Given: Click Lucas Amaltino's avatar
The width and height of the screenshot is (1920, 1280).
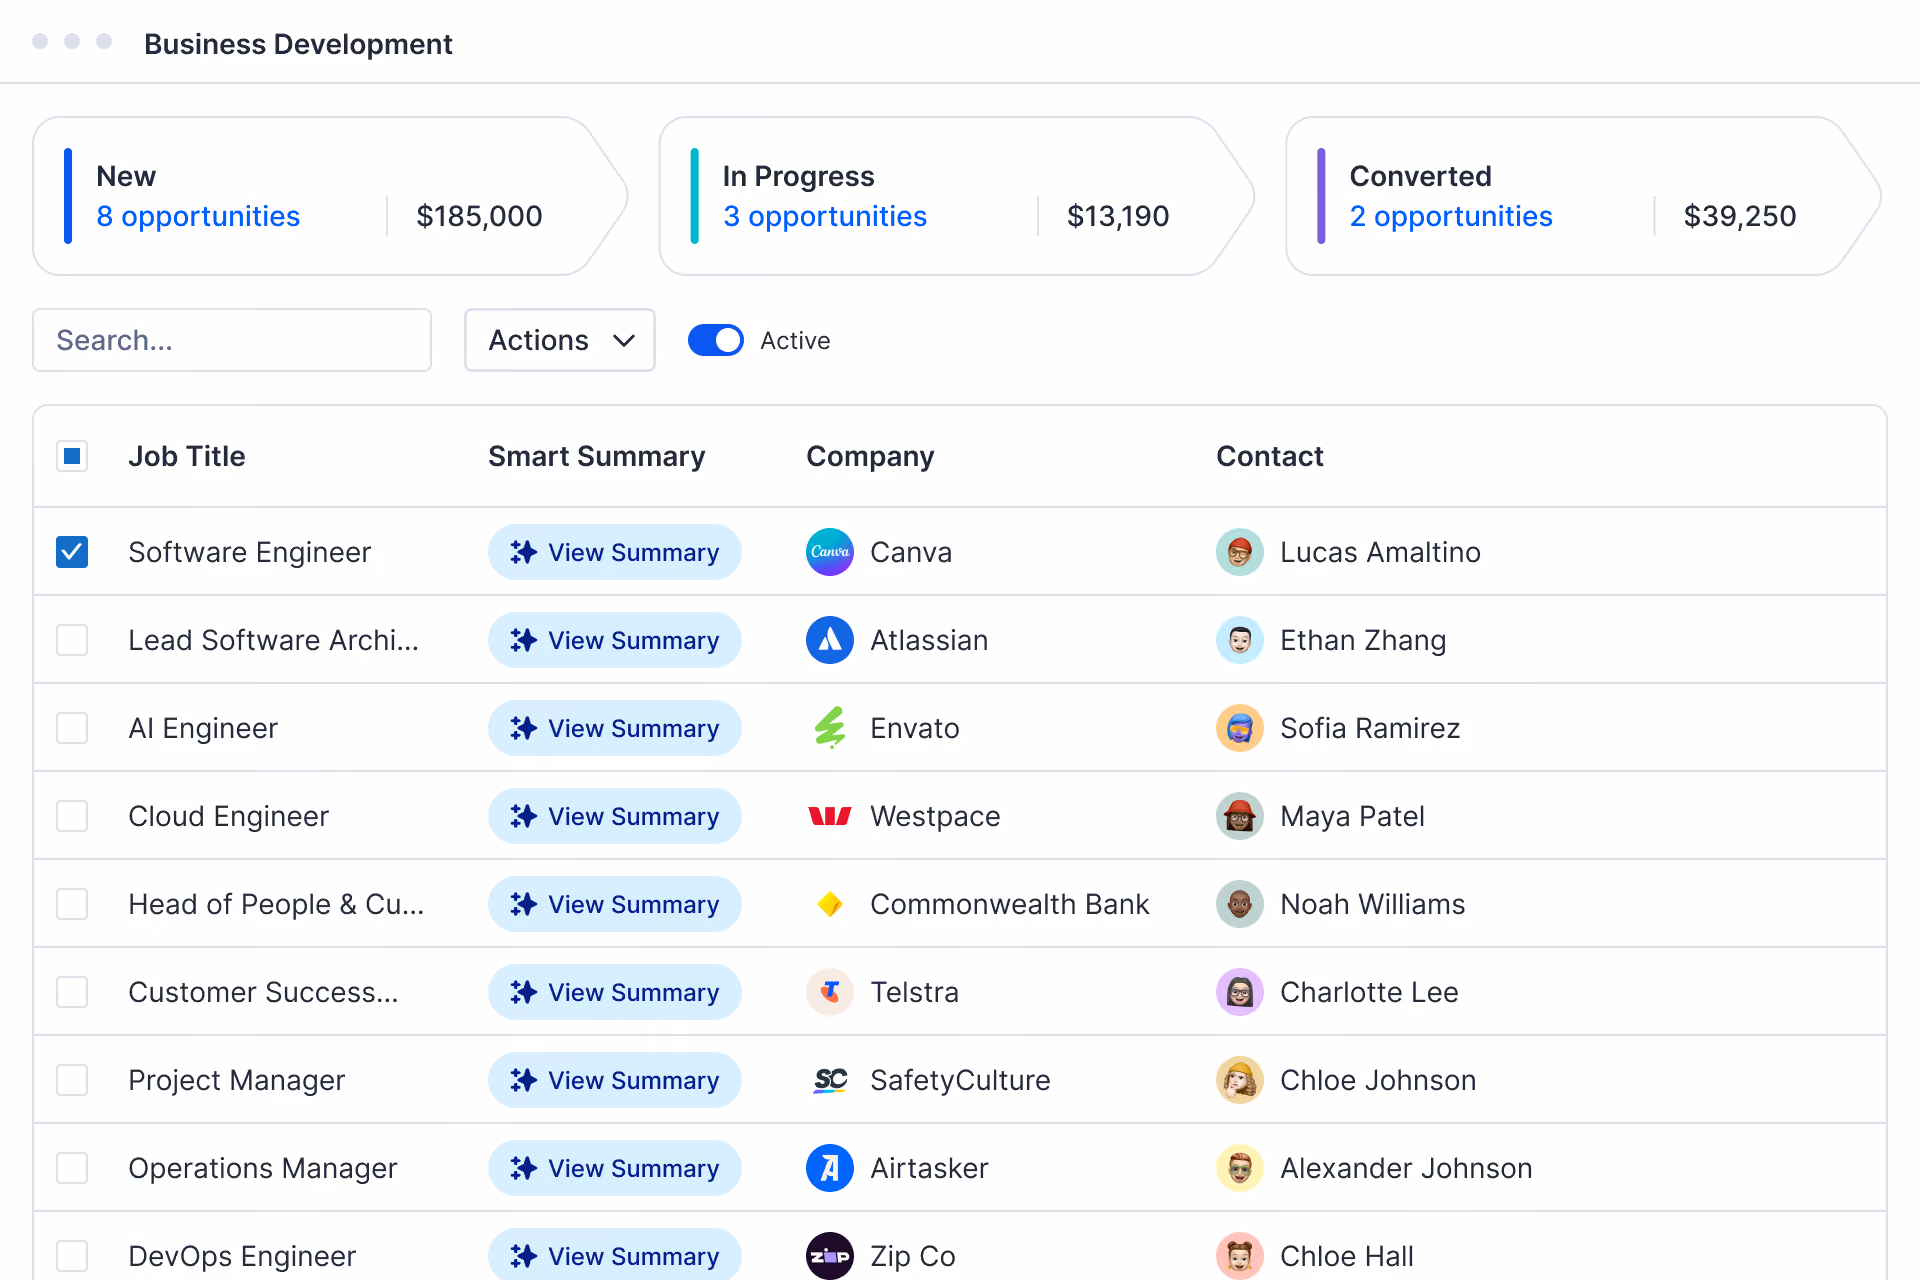Looking at the screenshot, I should (1240, 552).
